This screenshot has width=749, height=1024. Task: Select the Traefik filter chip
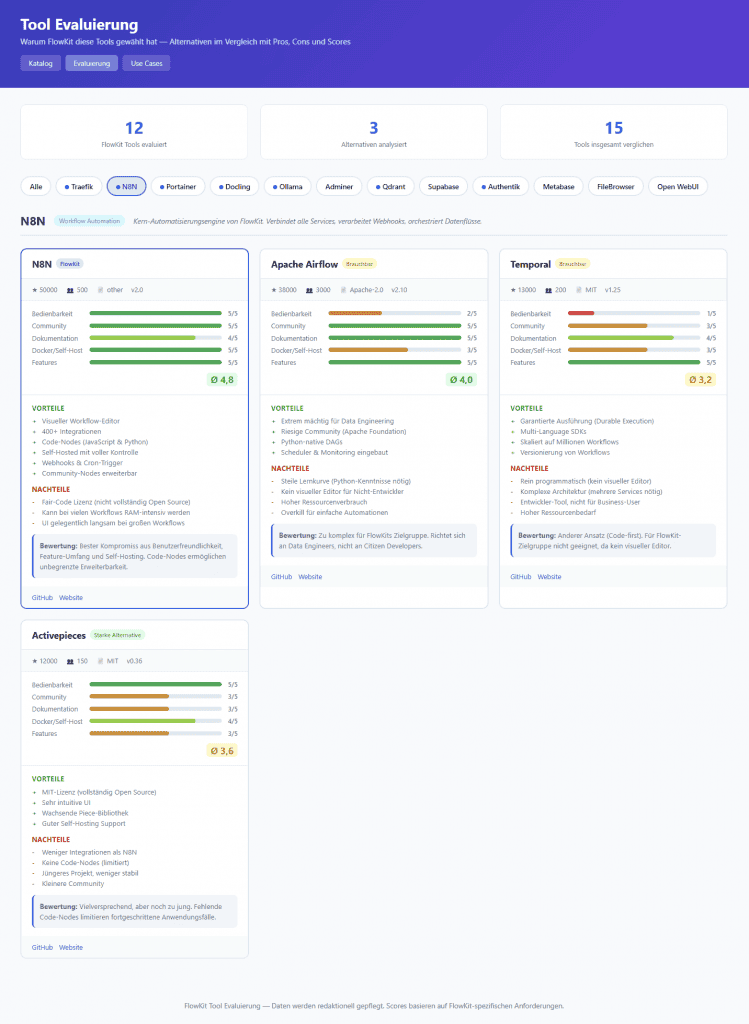pyautogui.click(x=78, y=186)
